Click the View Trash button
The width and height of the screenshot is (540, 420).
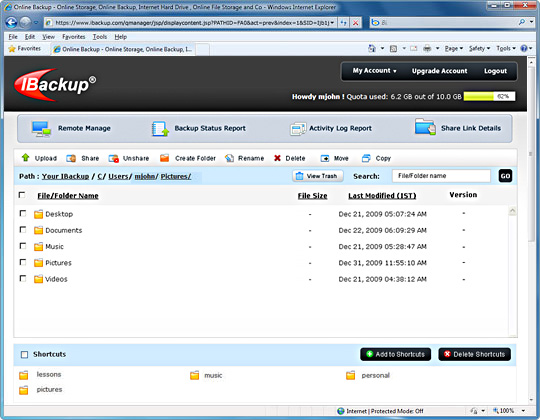coord(318,176)
